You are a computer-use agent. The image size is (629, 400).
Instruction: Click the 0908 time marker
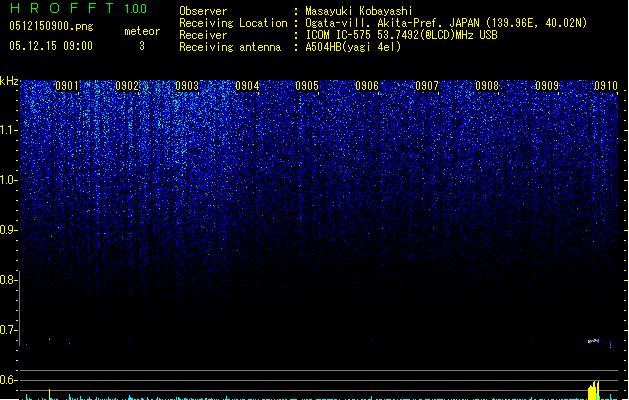click(487, 86)
